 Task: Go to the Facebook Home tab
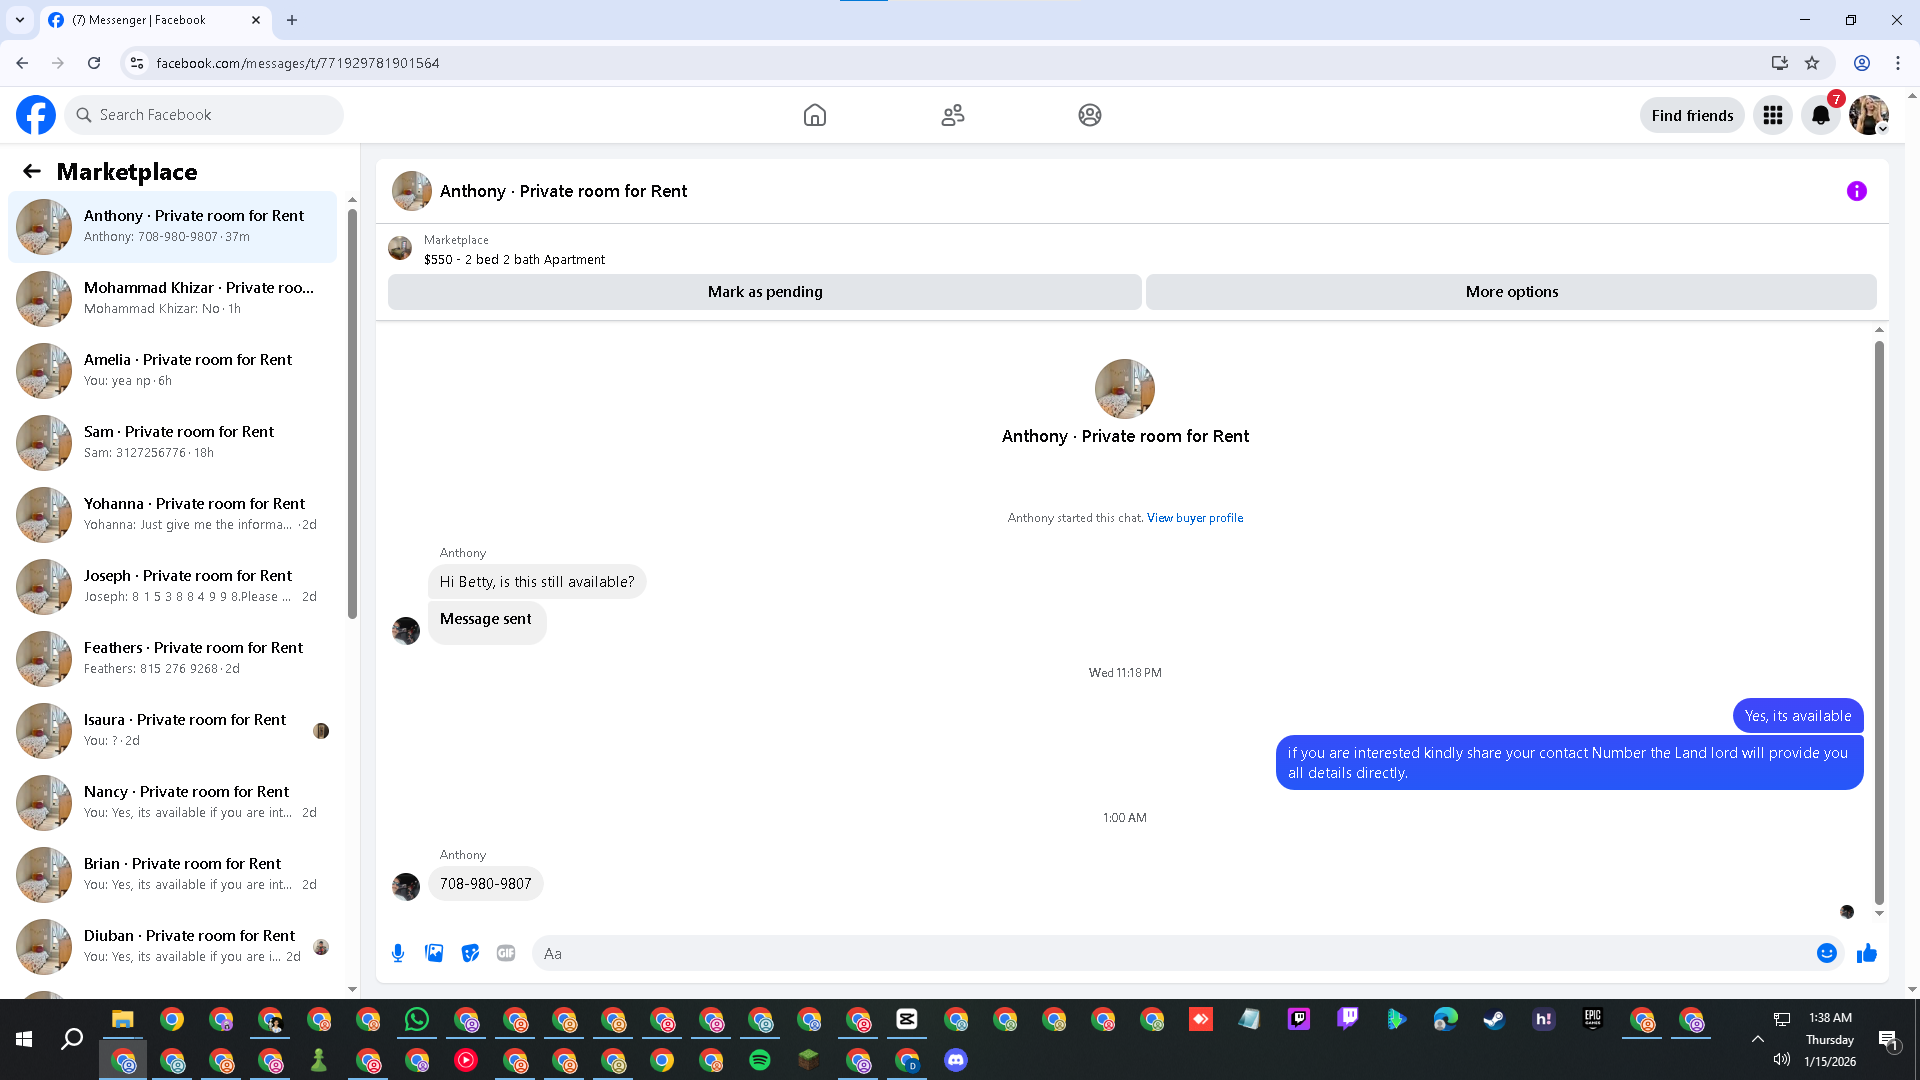815,115
